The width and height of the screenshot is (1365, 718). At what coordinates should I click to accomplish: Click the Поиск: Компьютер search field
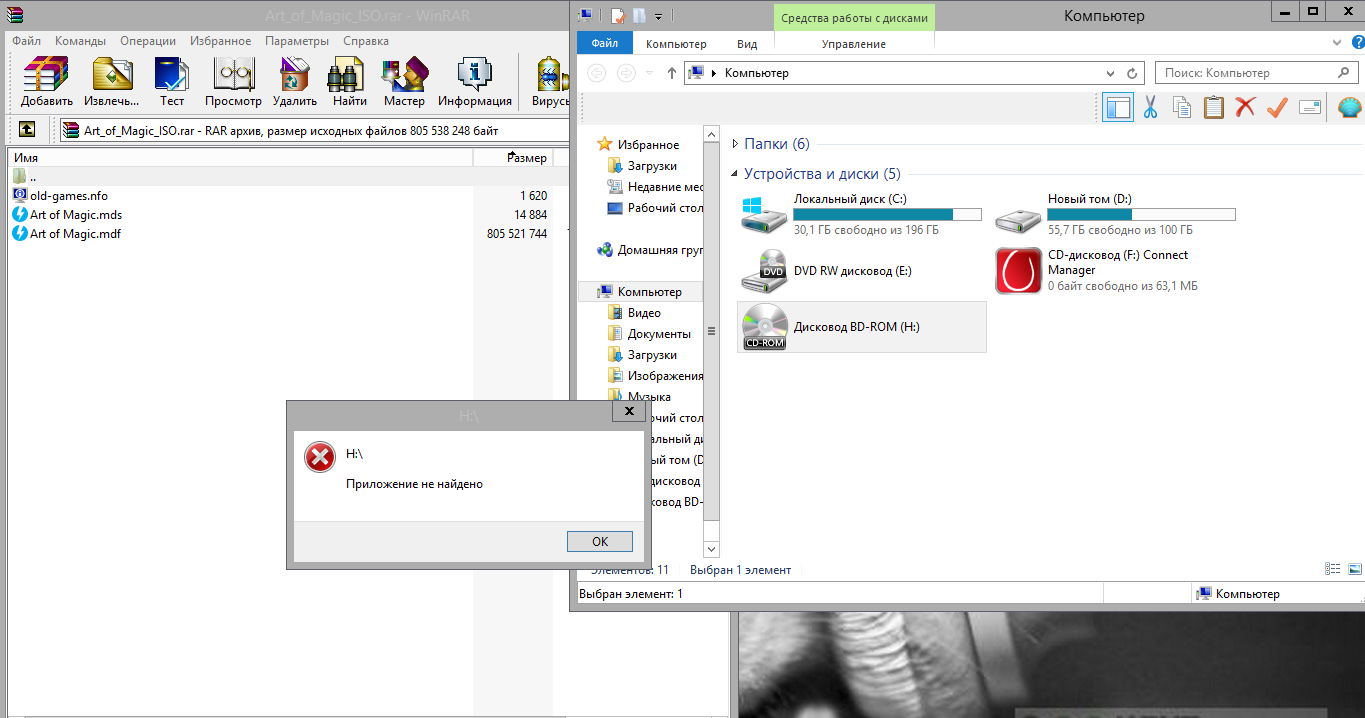point(1256,73)
